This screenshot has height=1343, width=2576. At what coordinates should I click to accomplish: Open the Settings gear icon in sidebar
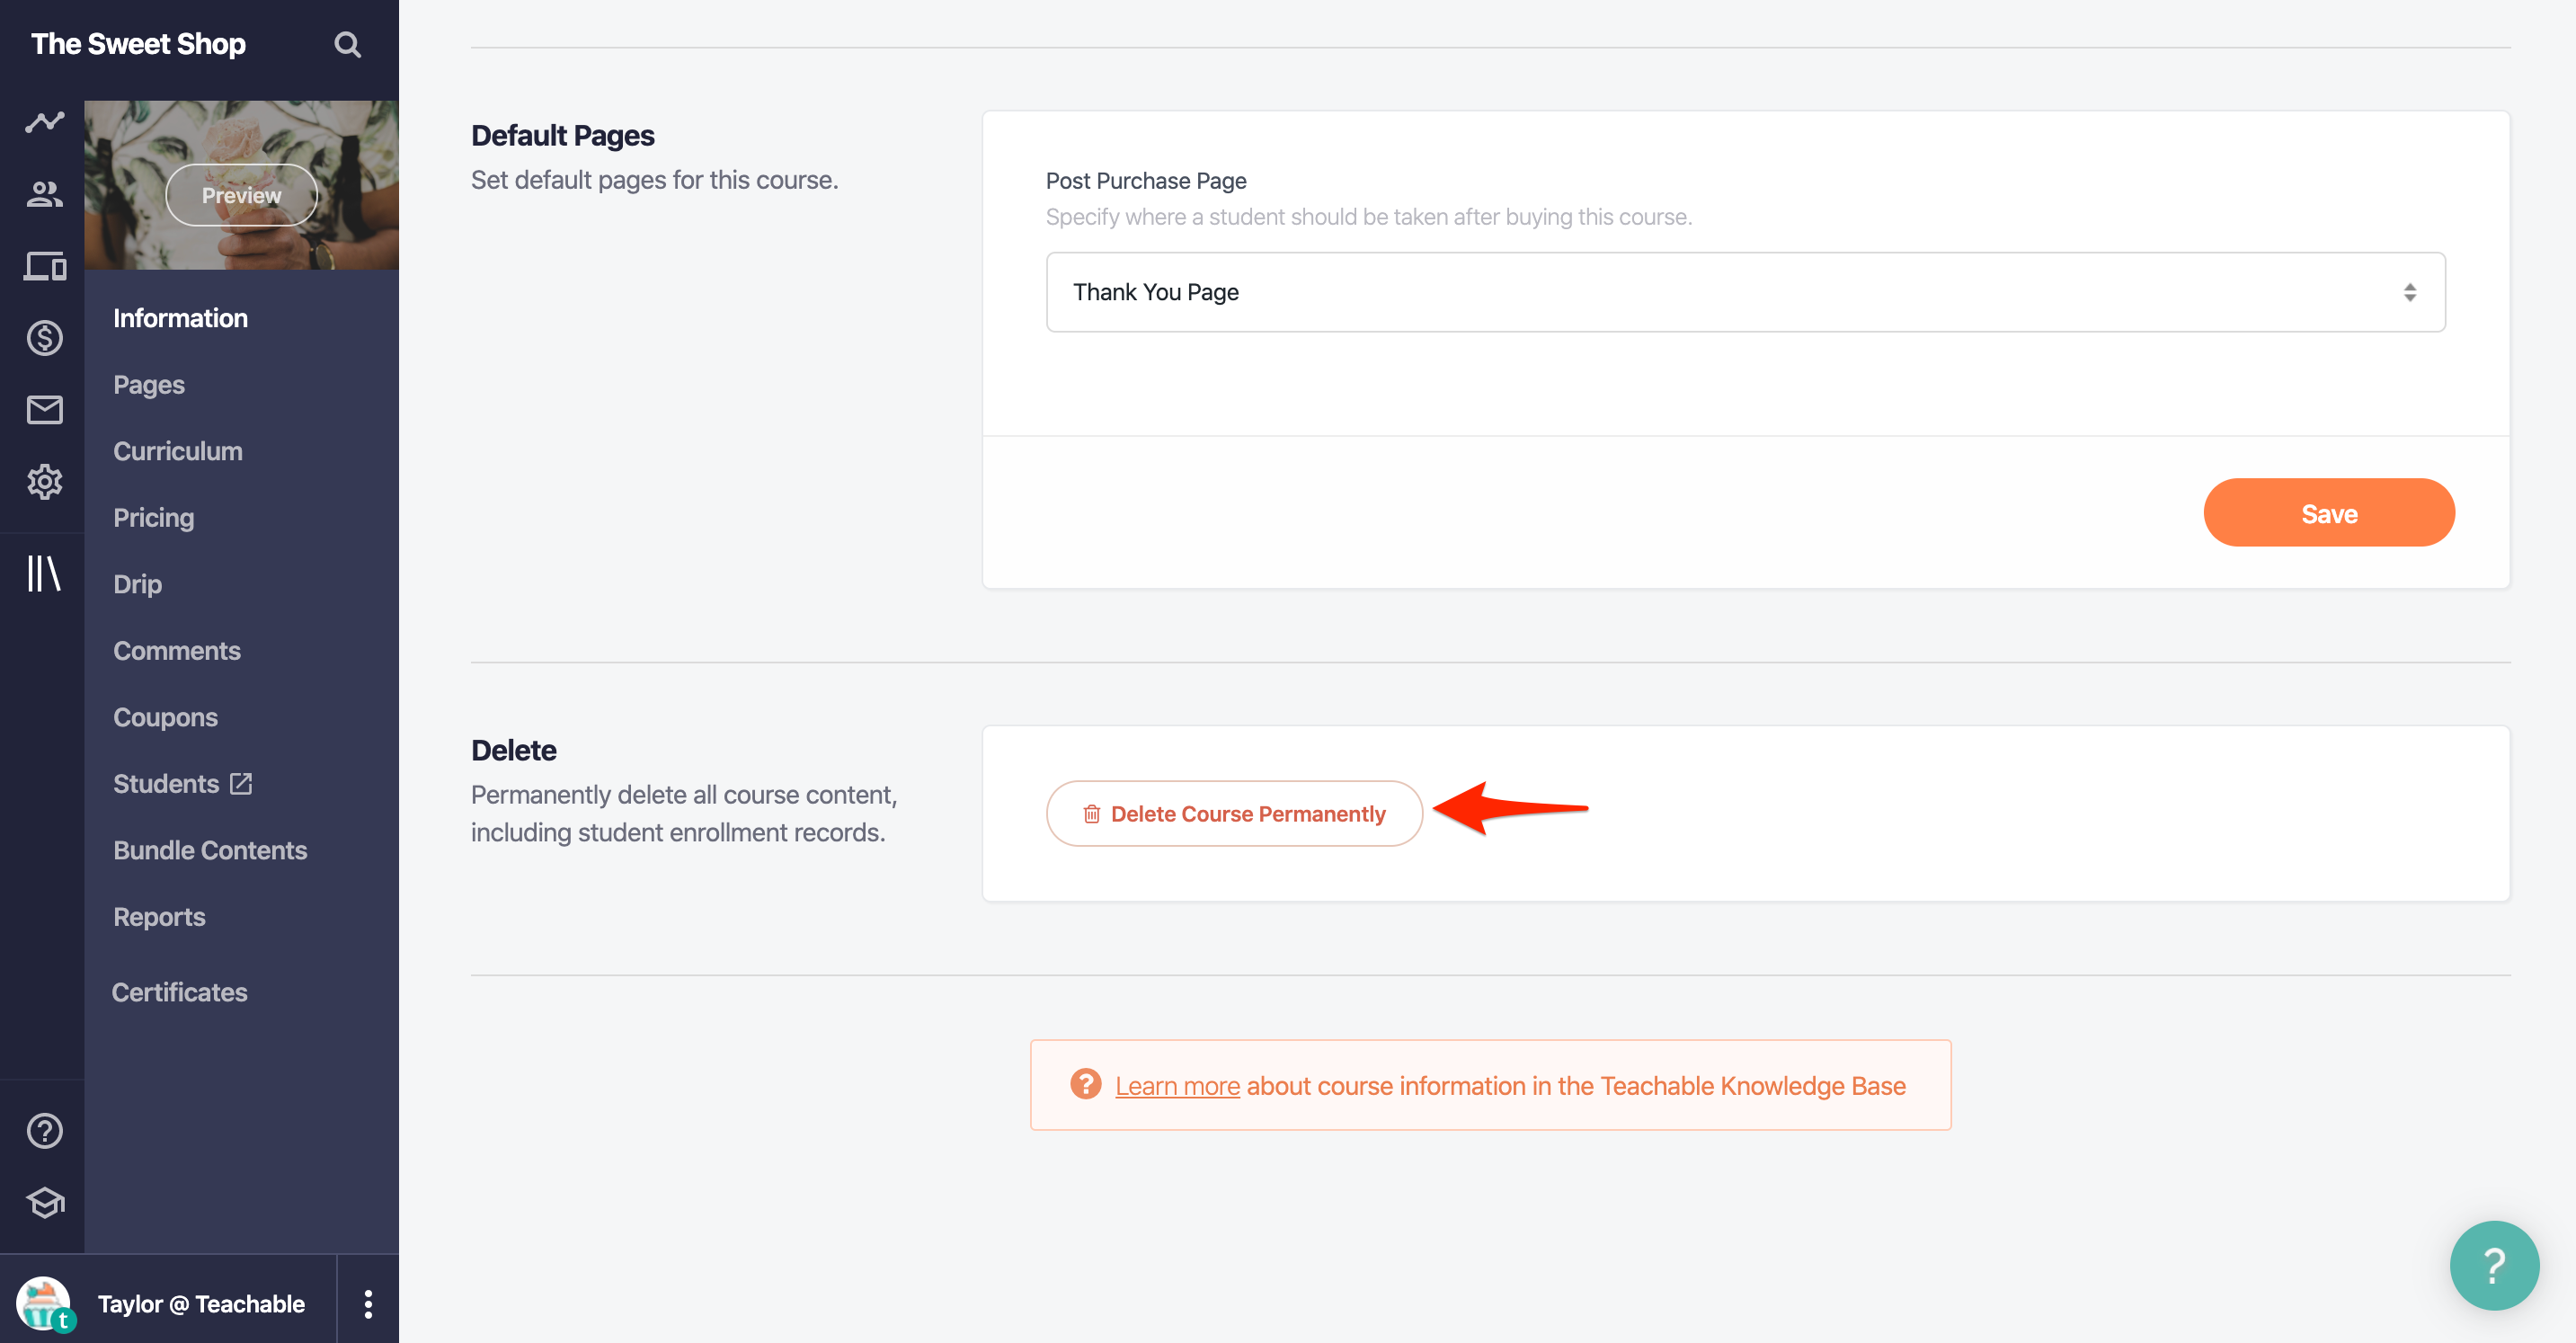coord(44,481)
